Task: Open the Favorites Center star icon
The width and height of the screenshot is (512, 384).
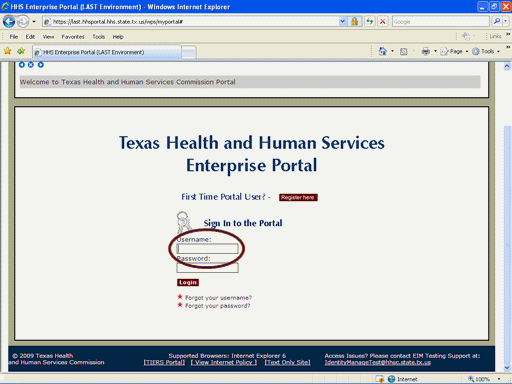Action: coord(7,51)
